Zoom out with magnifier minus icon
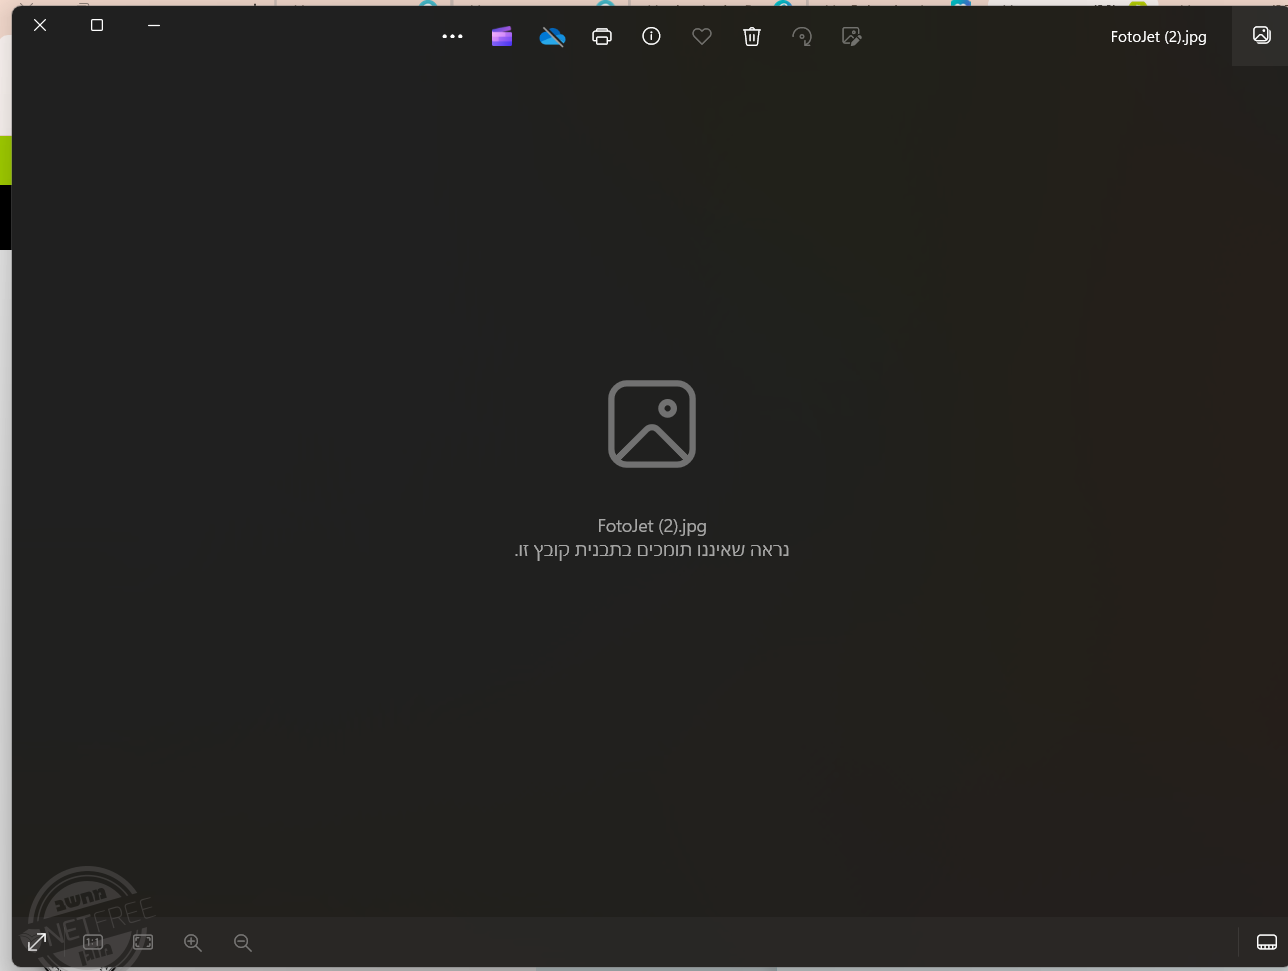The image size is (1288, 971). coord(243,942)
